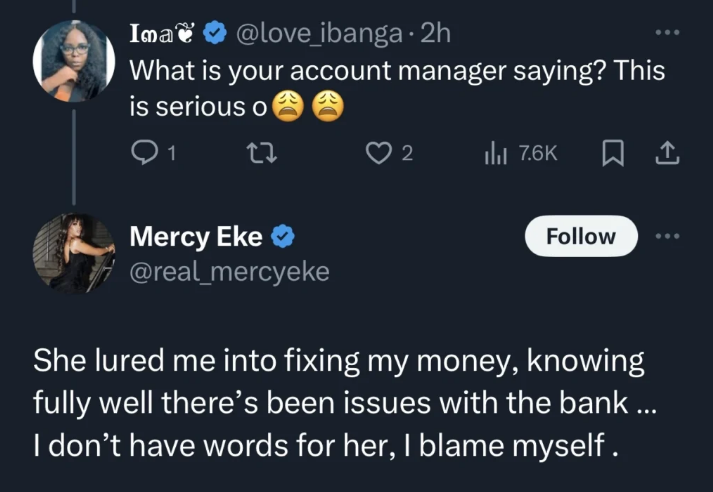Click the verified badge next to Mercy Eke
The width and height of the screenshot is (713, 492).
click(283, 237)
